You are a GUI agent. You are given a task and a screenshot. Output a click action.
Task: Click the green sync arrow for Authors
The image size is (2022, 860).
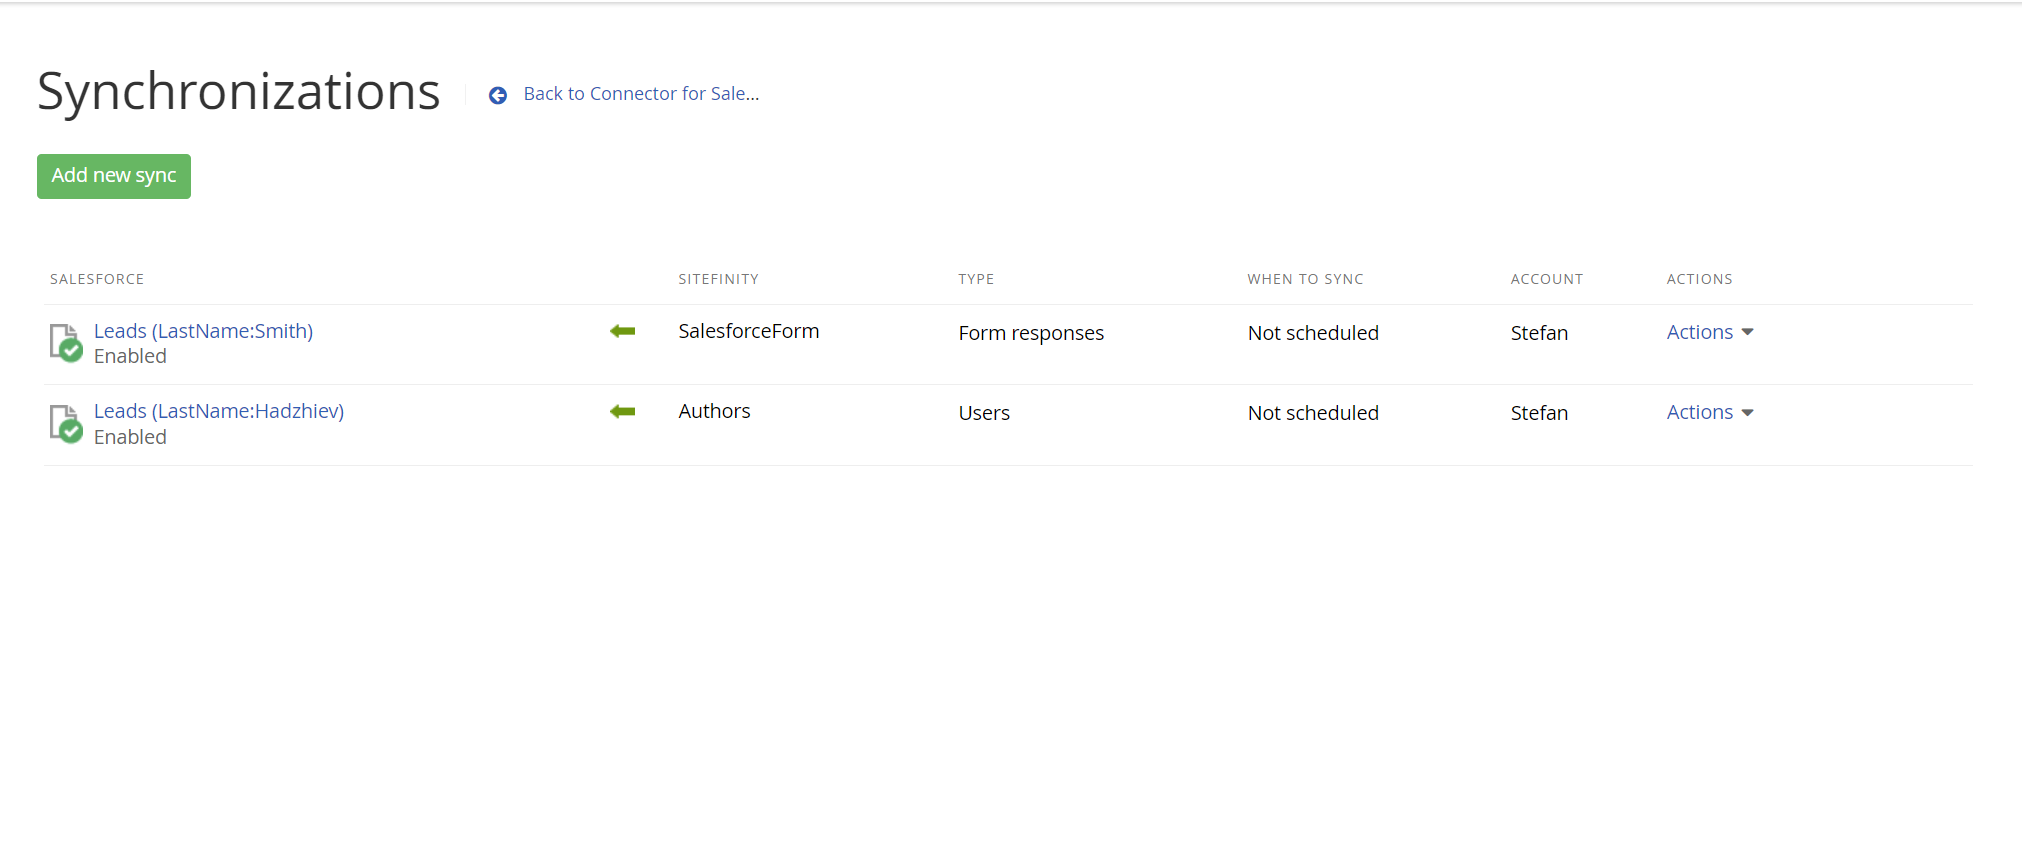coord(622,411)
